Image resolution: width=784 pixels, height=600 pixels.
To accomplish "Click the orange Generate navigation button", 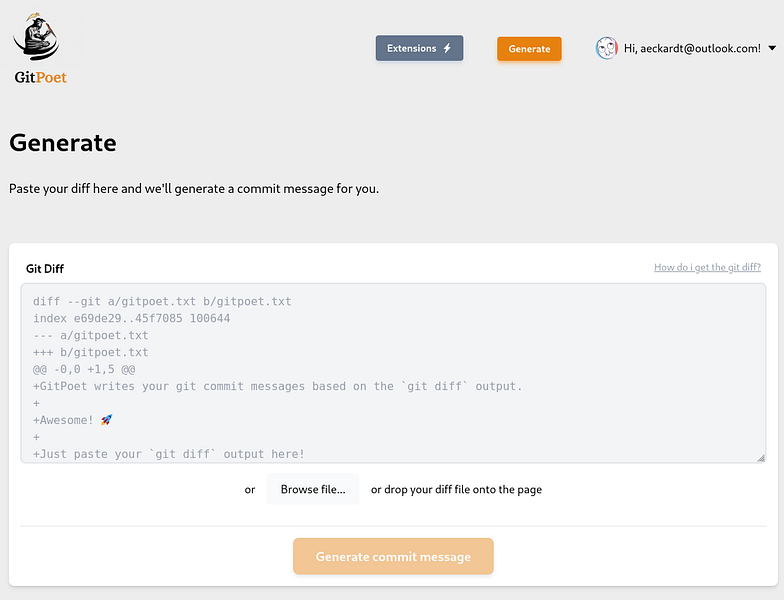I will (529, 48).
